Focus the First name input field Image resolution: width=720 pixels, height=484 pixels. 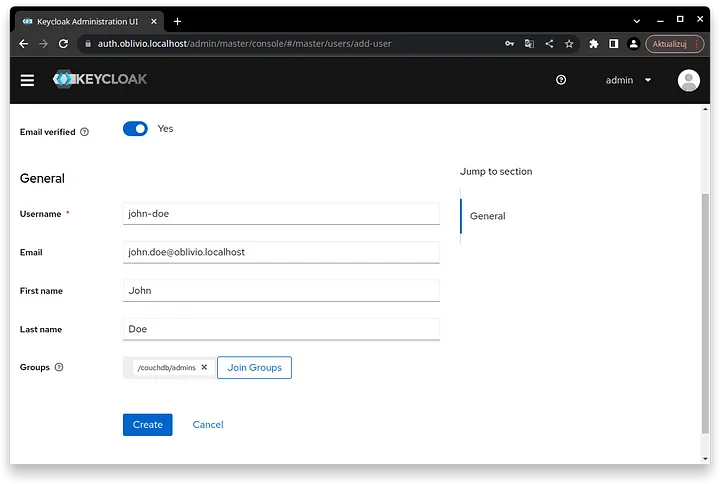[x=281, y=291]
